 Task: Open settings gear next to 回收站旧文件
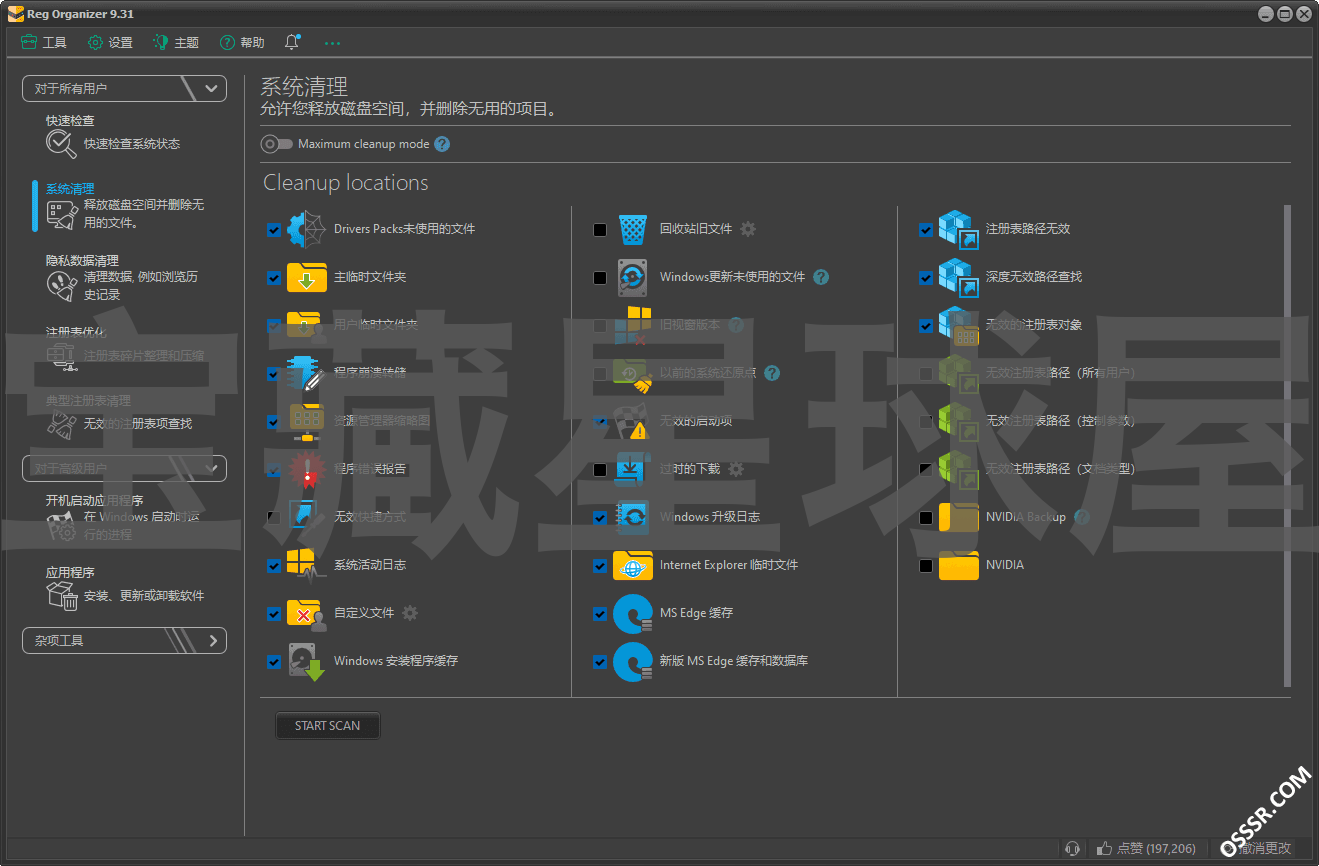(748, 229)
